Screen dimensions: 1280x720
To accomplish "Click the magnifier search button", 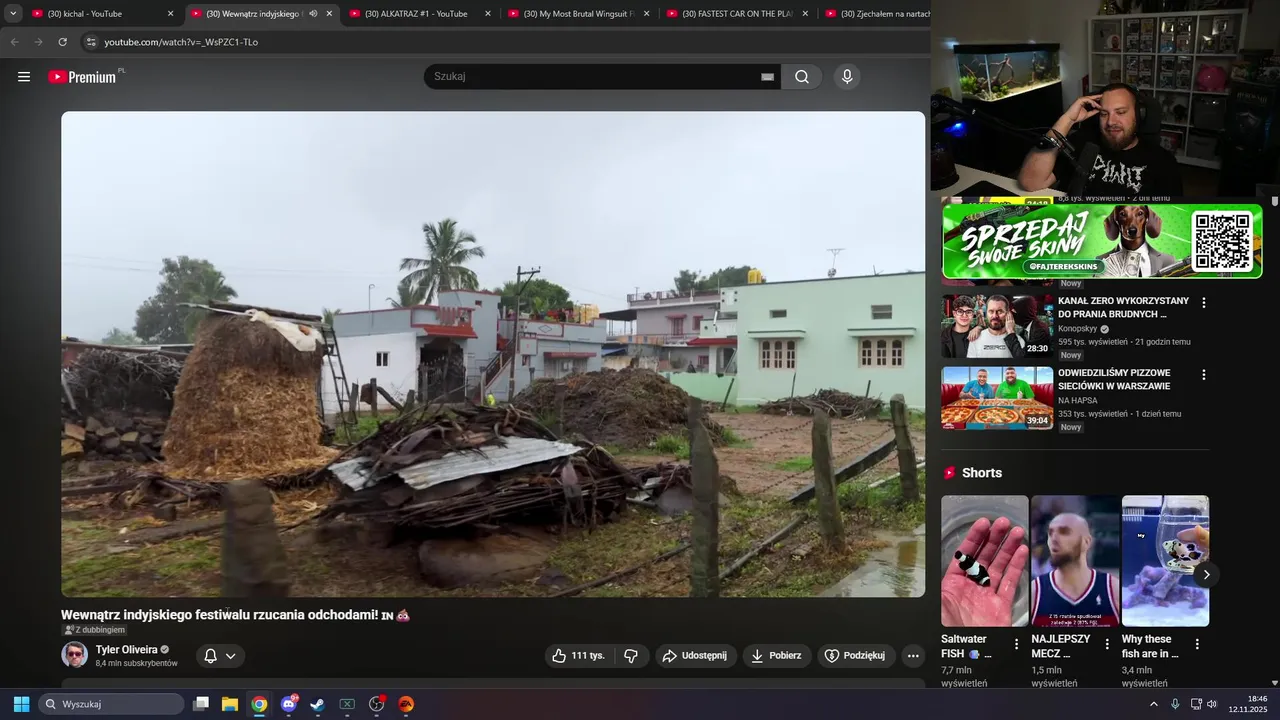I will click(802, 77).
